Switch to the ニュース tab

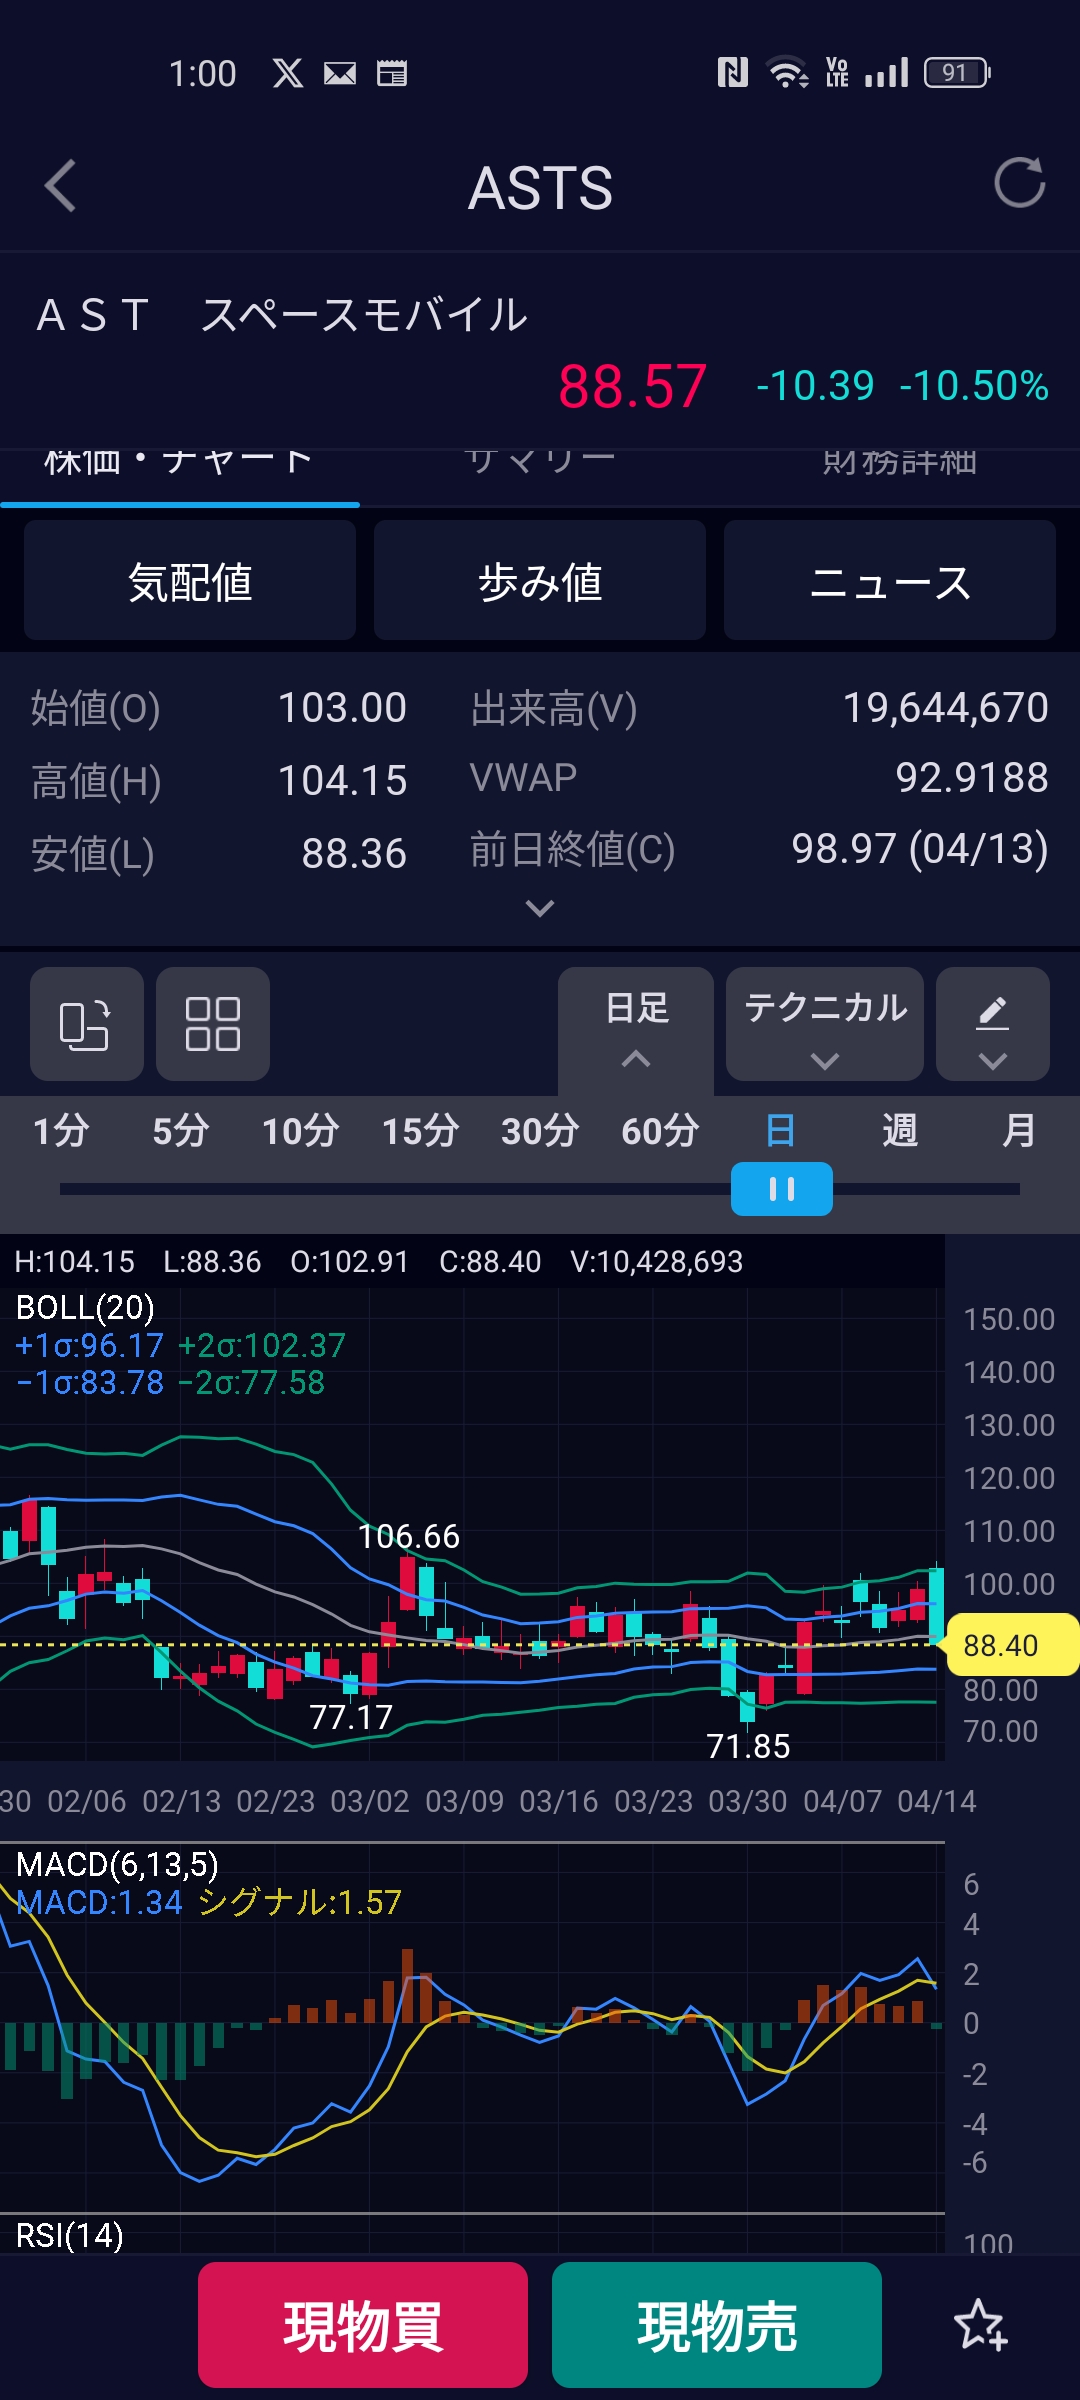(889, 581)
